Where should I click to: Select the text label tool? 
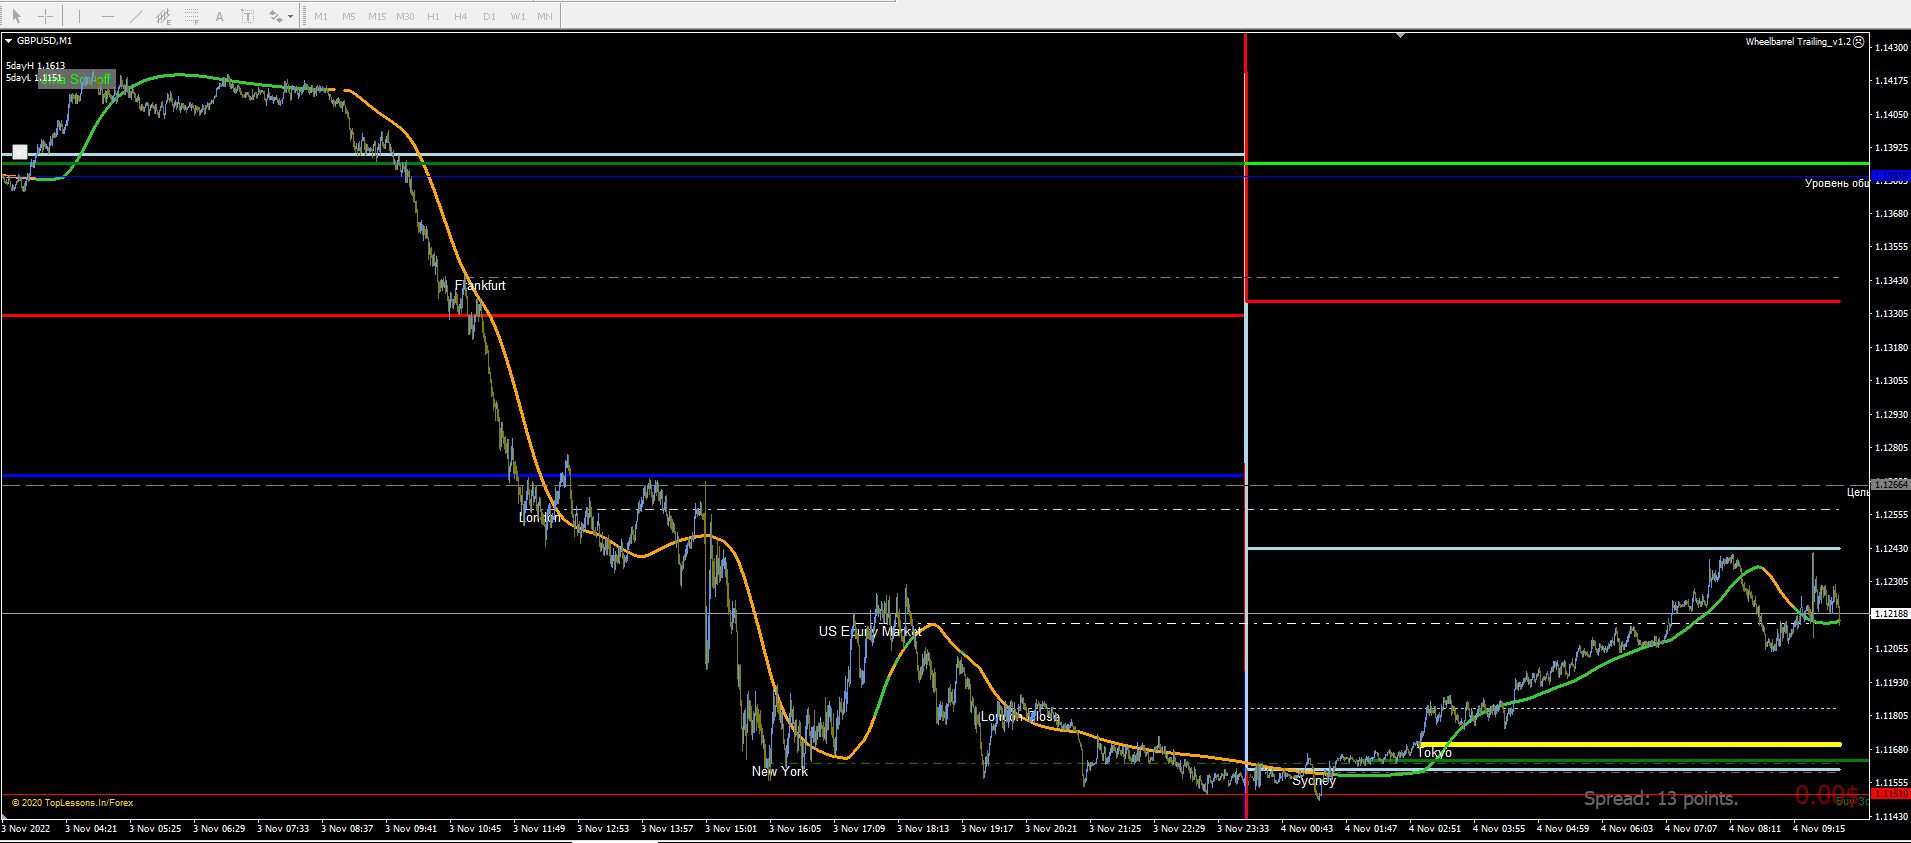(x=247, y=16)
